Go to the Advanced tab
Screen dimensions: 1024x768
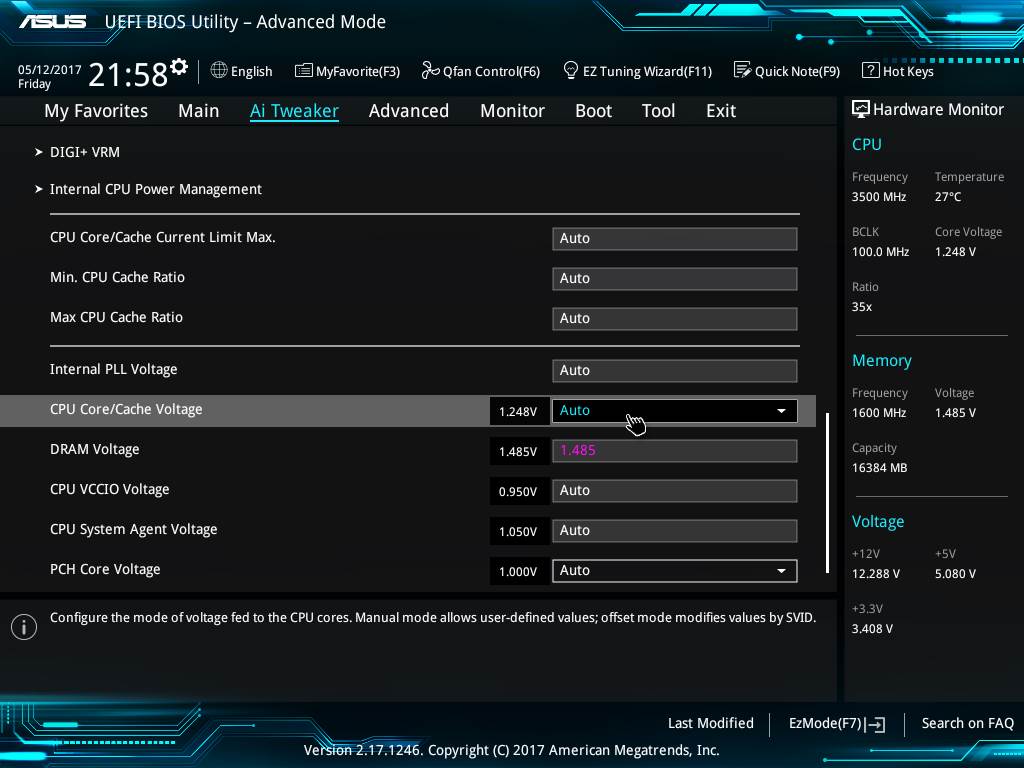click(409, 111)
